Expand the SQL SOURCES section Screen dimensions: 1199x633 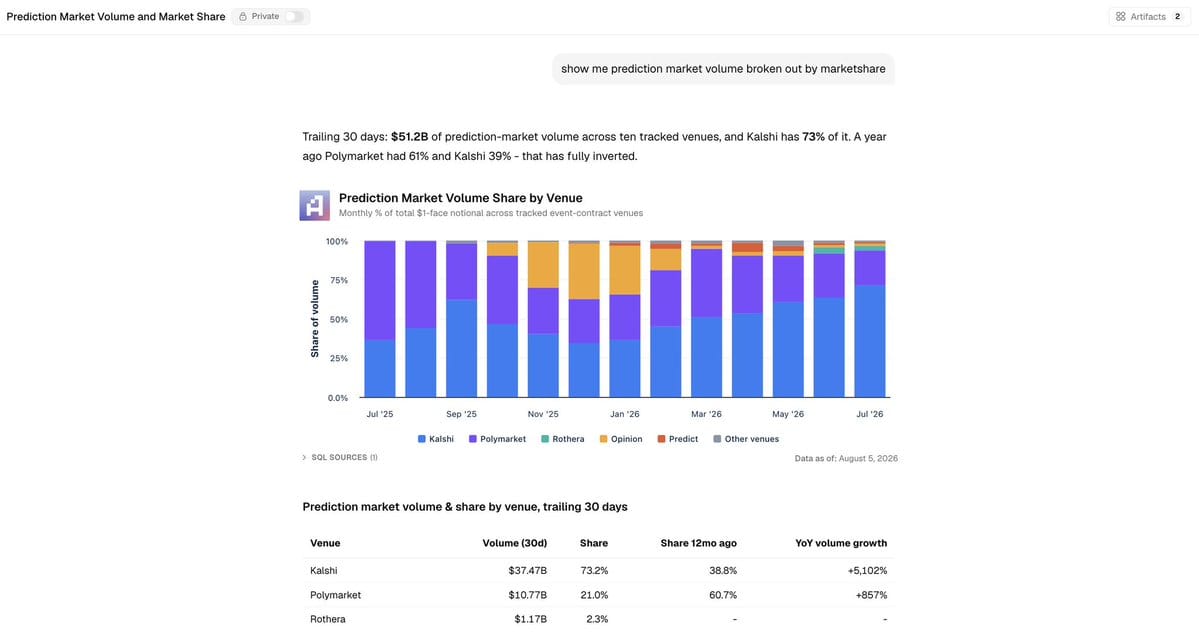(340, 457)
